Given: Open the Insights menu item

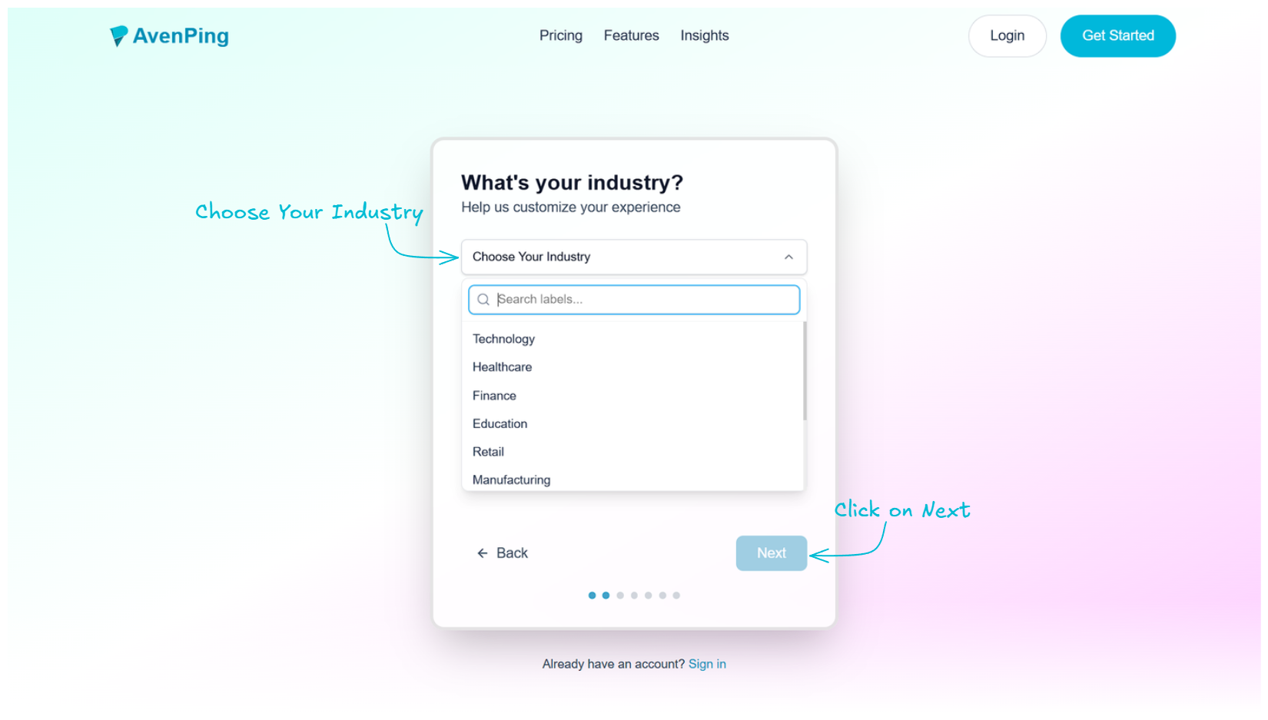Looking at the screenshot, I should (704, 35).
